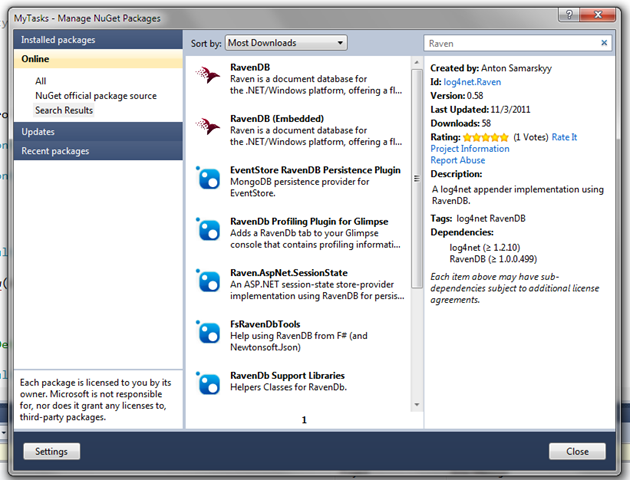630x480 pixels.
Task: Expand the Online section
Action: [98, 59]
